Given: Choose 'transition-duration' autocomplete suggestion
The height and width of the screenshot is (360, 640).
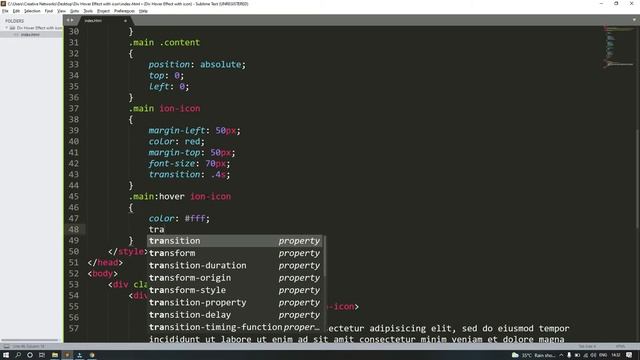Looking at the screenshot, I should point(234,265).
